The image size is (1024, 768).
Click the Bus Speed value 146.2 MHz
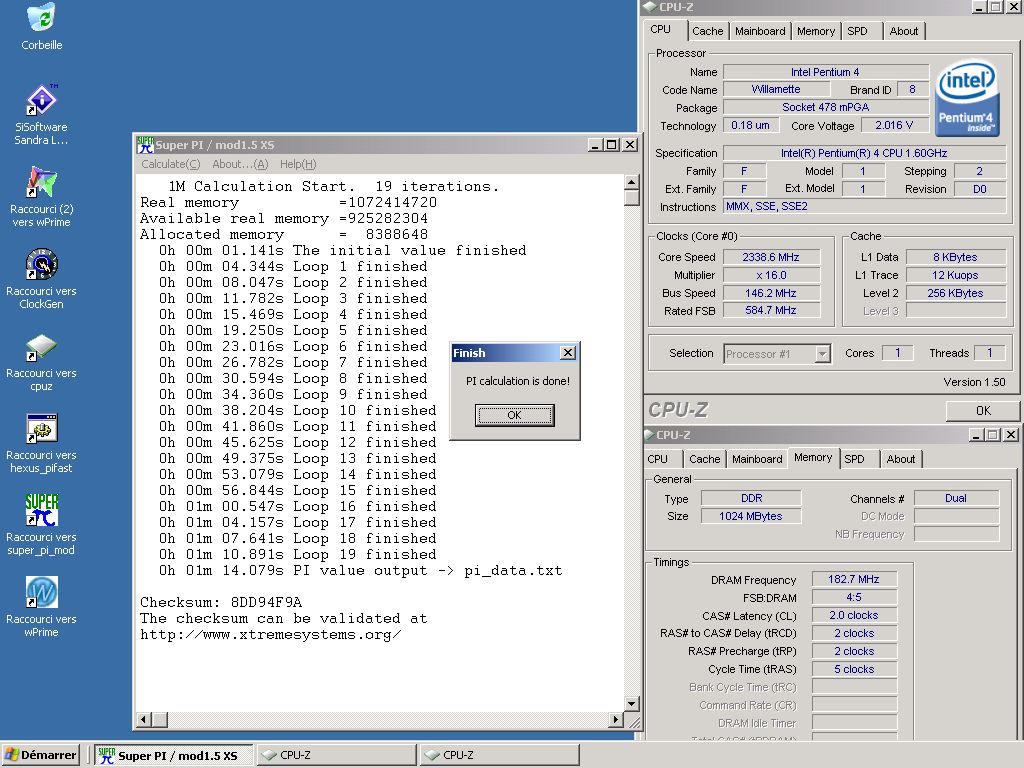[771, 293]
